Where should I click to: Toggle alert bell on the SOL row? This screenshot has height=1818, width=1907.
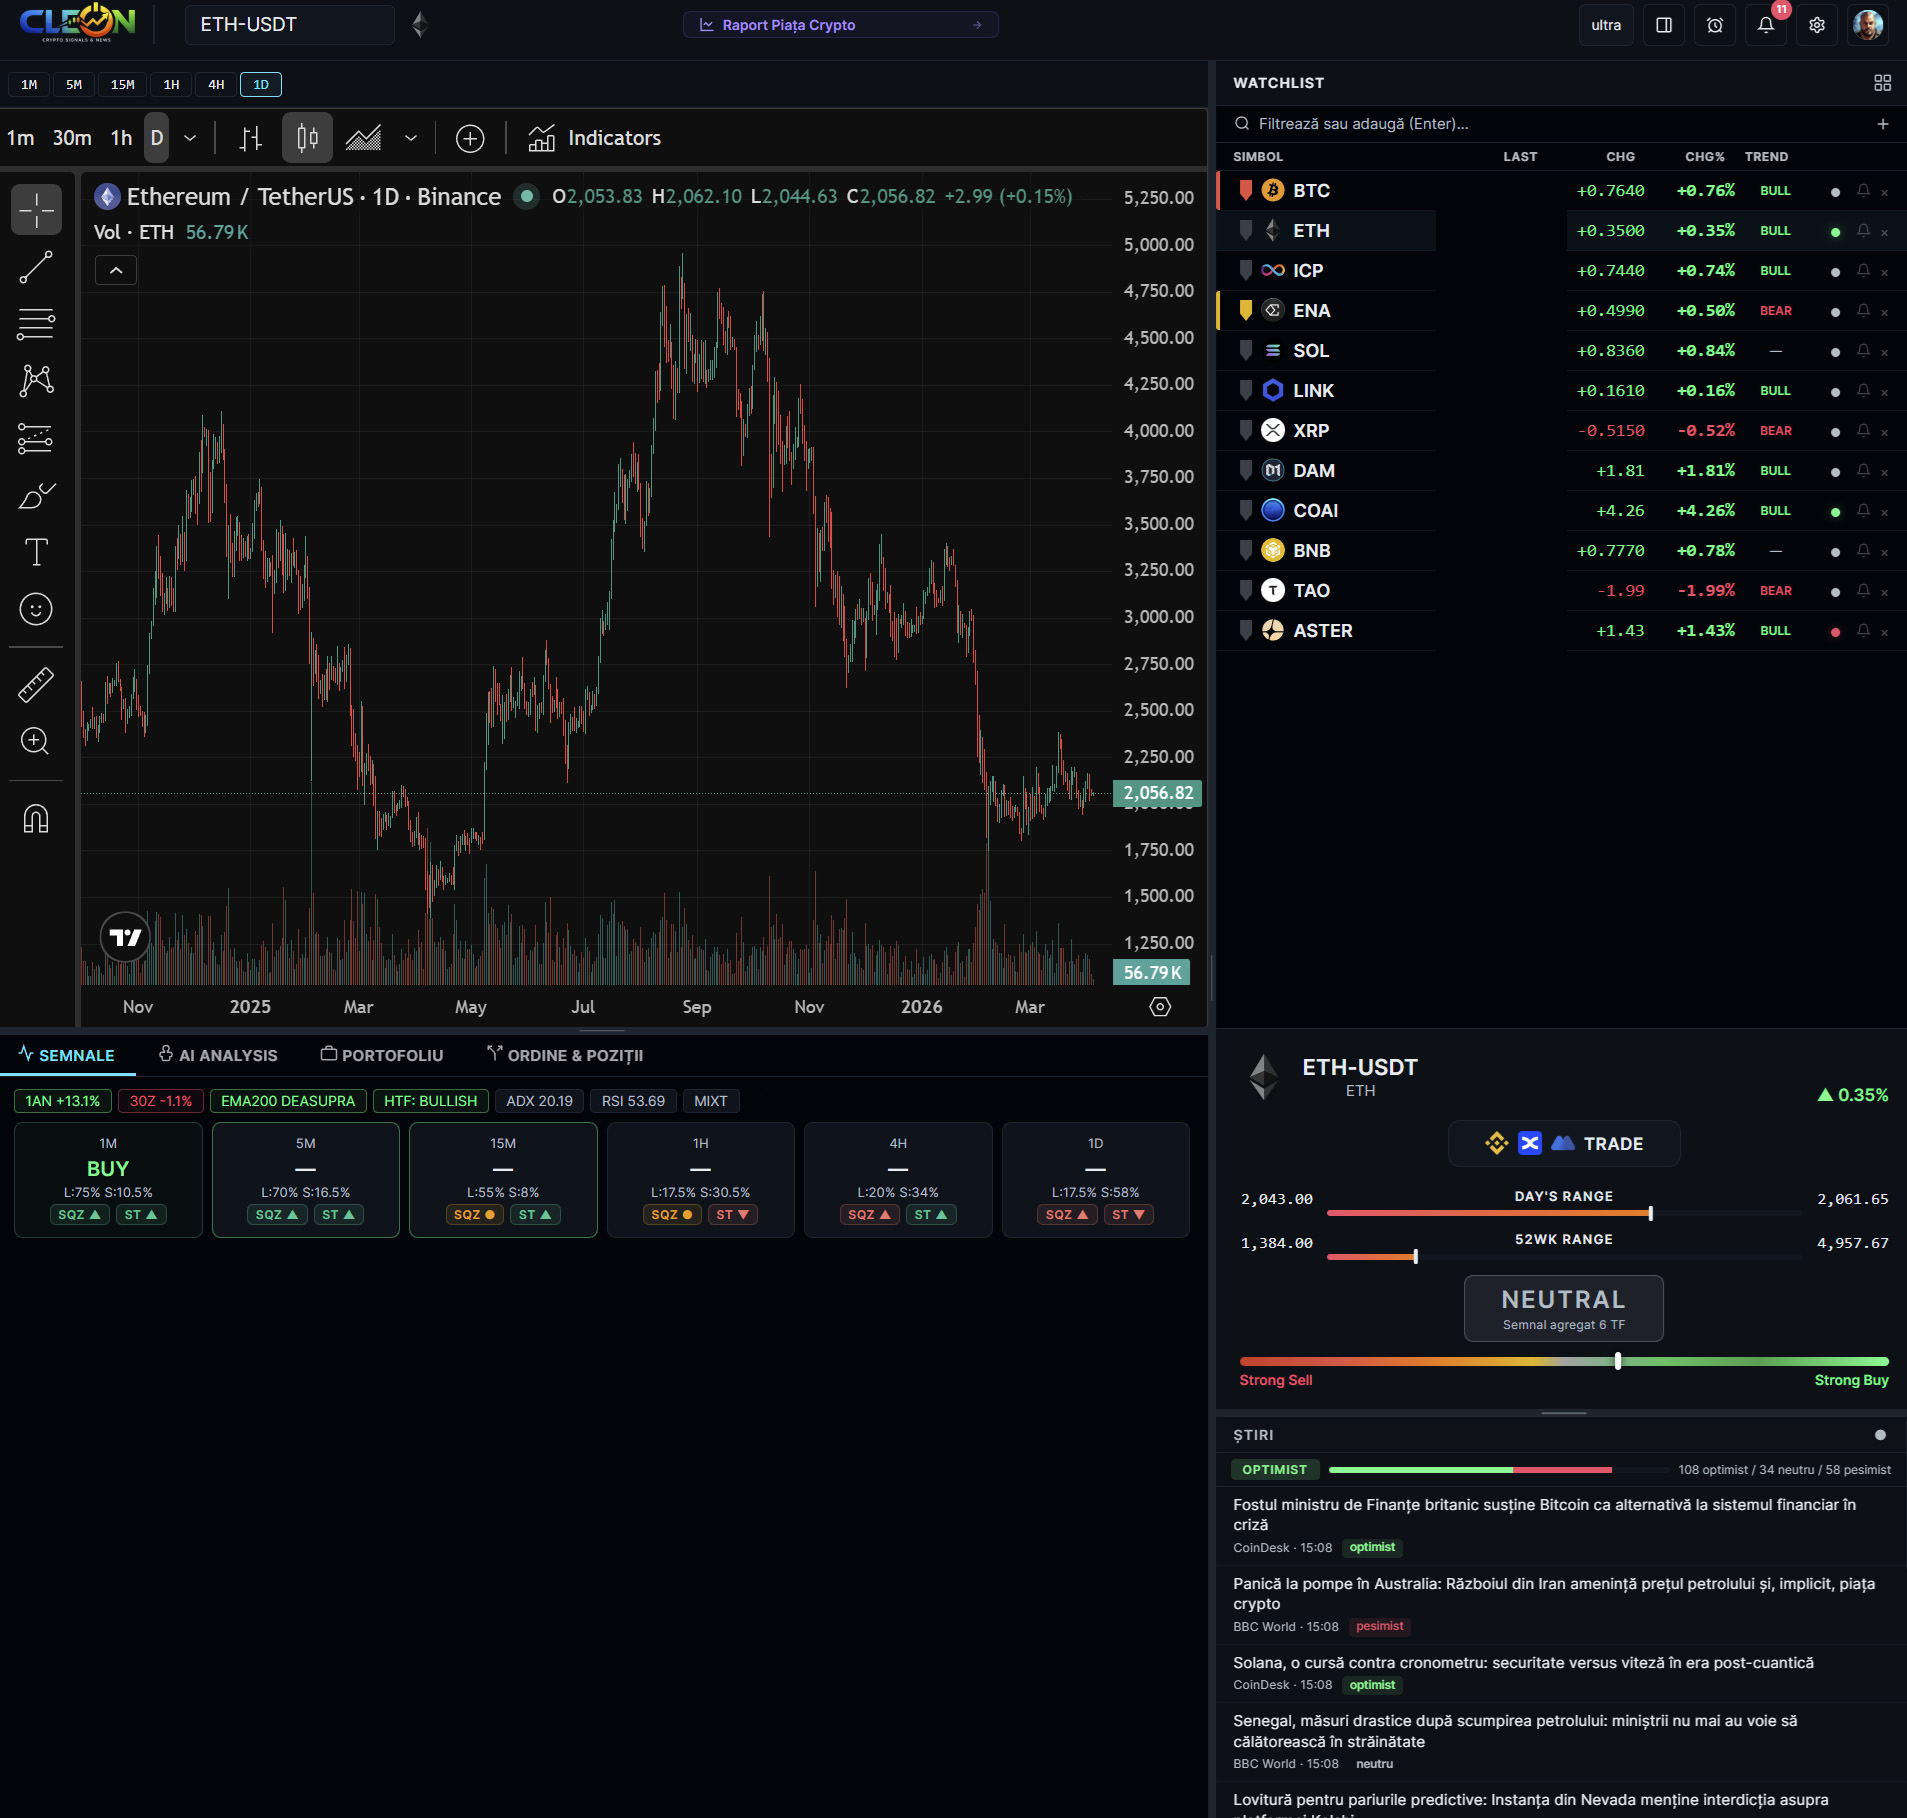click(x=1863, y=350)
